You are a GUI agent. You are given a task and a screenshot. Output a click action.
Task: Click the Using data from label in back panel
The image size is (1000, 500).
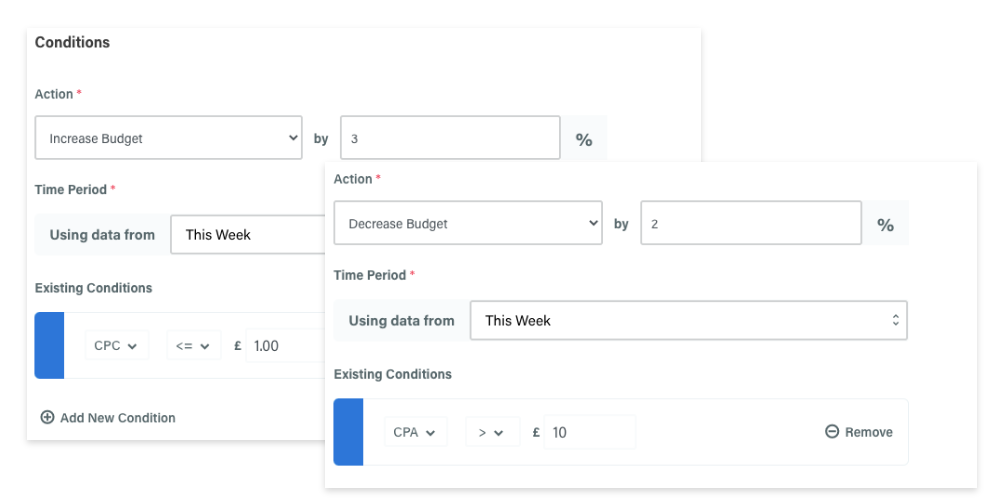pos(102,235)
